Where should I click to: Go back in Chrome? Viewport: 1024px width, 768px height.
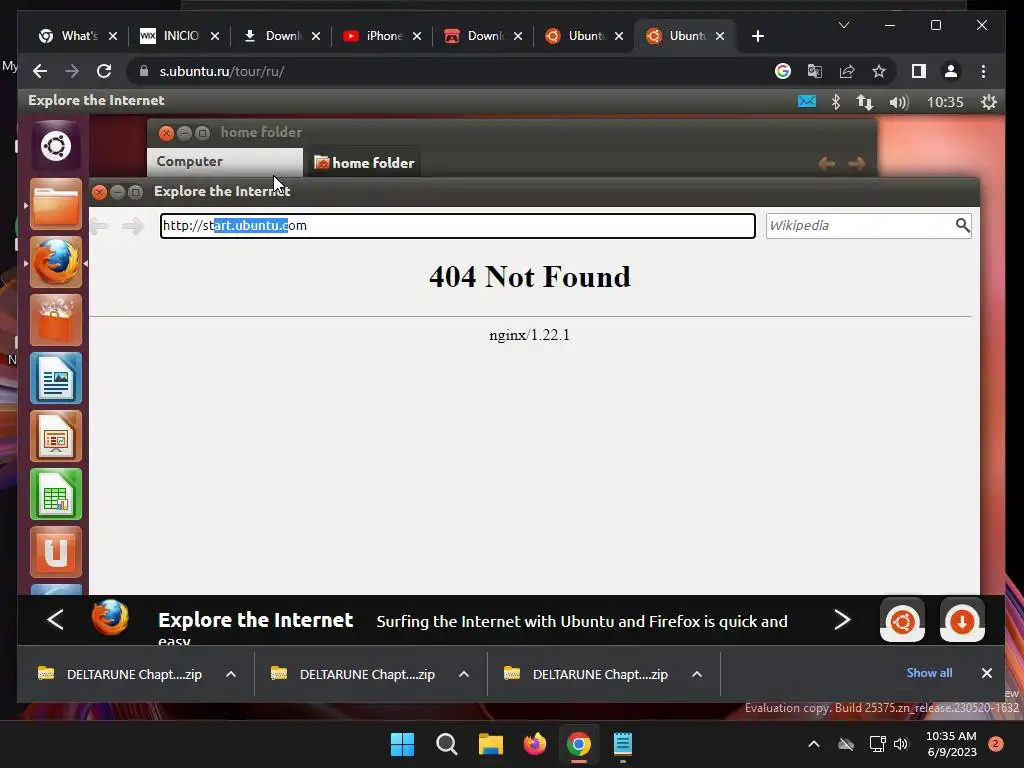[x=40, y=71]
